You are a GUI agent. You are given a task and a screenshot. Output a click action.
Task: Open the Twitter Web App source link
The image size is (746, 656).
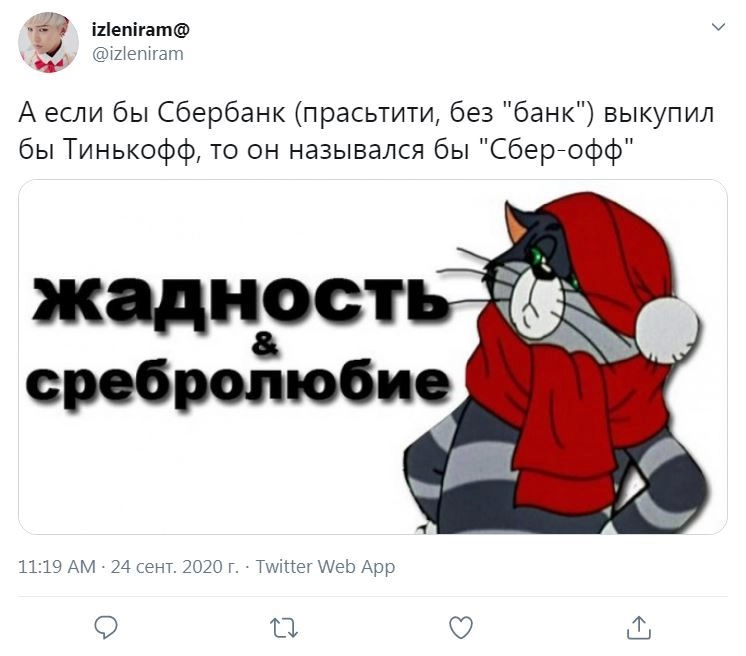click(x=325, y=567)
